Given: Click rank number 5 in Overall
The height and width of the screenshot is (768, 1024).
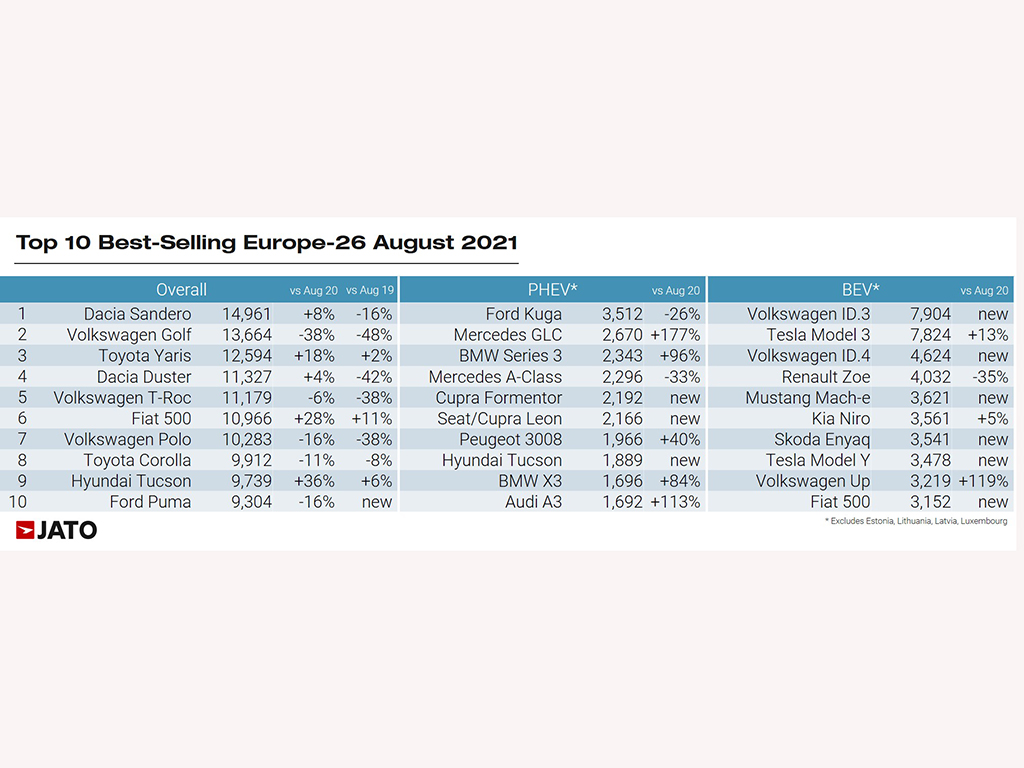Looking at the screenshot, I should tap(22, 398).
